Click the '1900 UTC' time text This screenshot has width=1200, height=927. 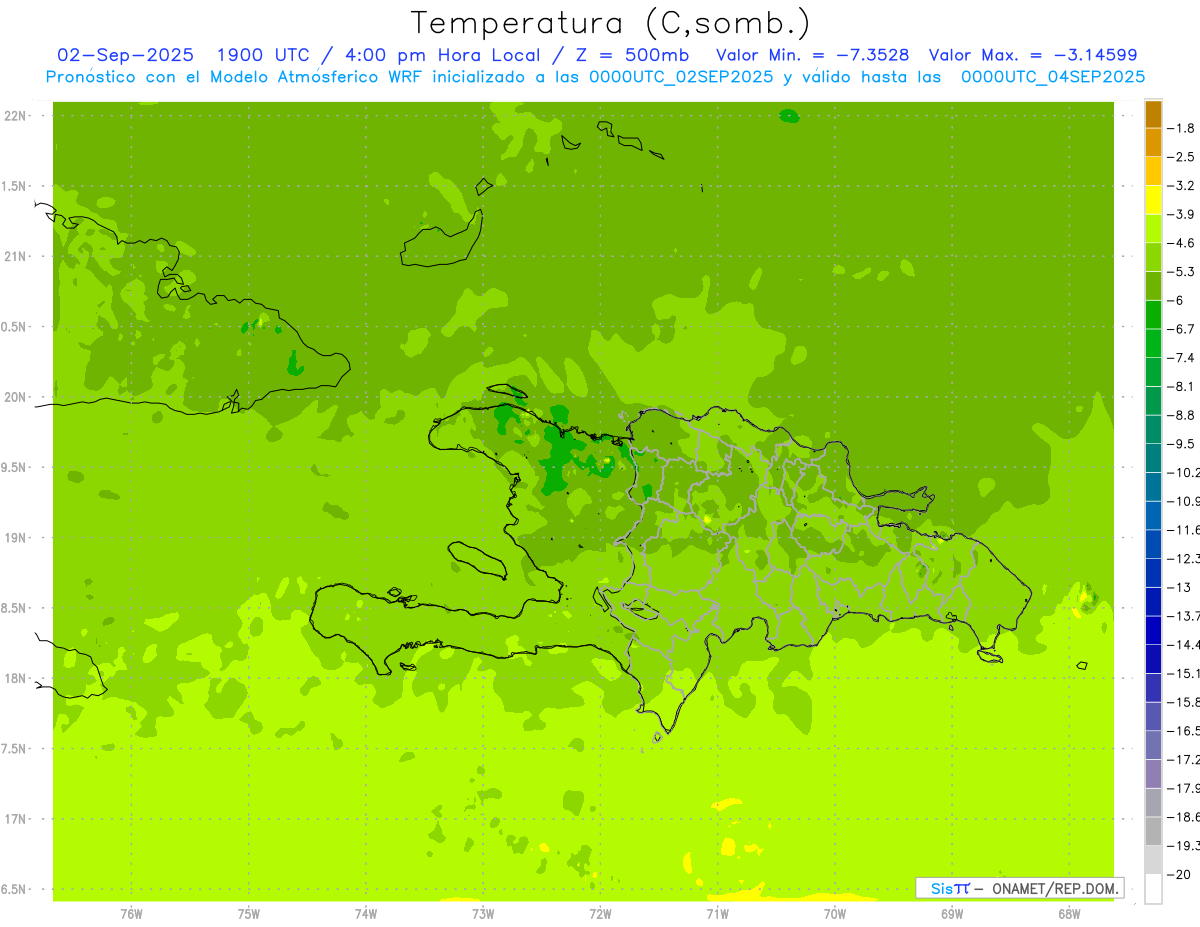click(262, 55)
